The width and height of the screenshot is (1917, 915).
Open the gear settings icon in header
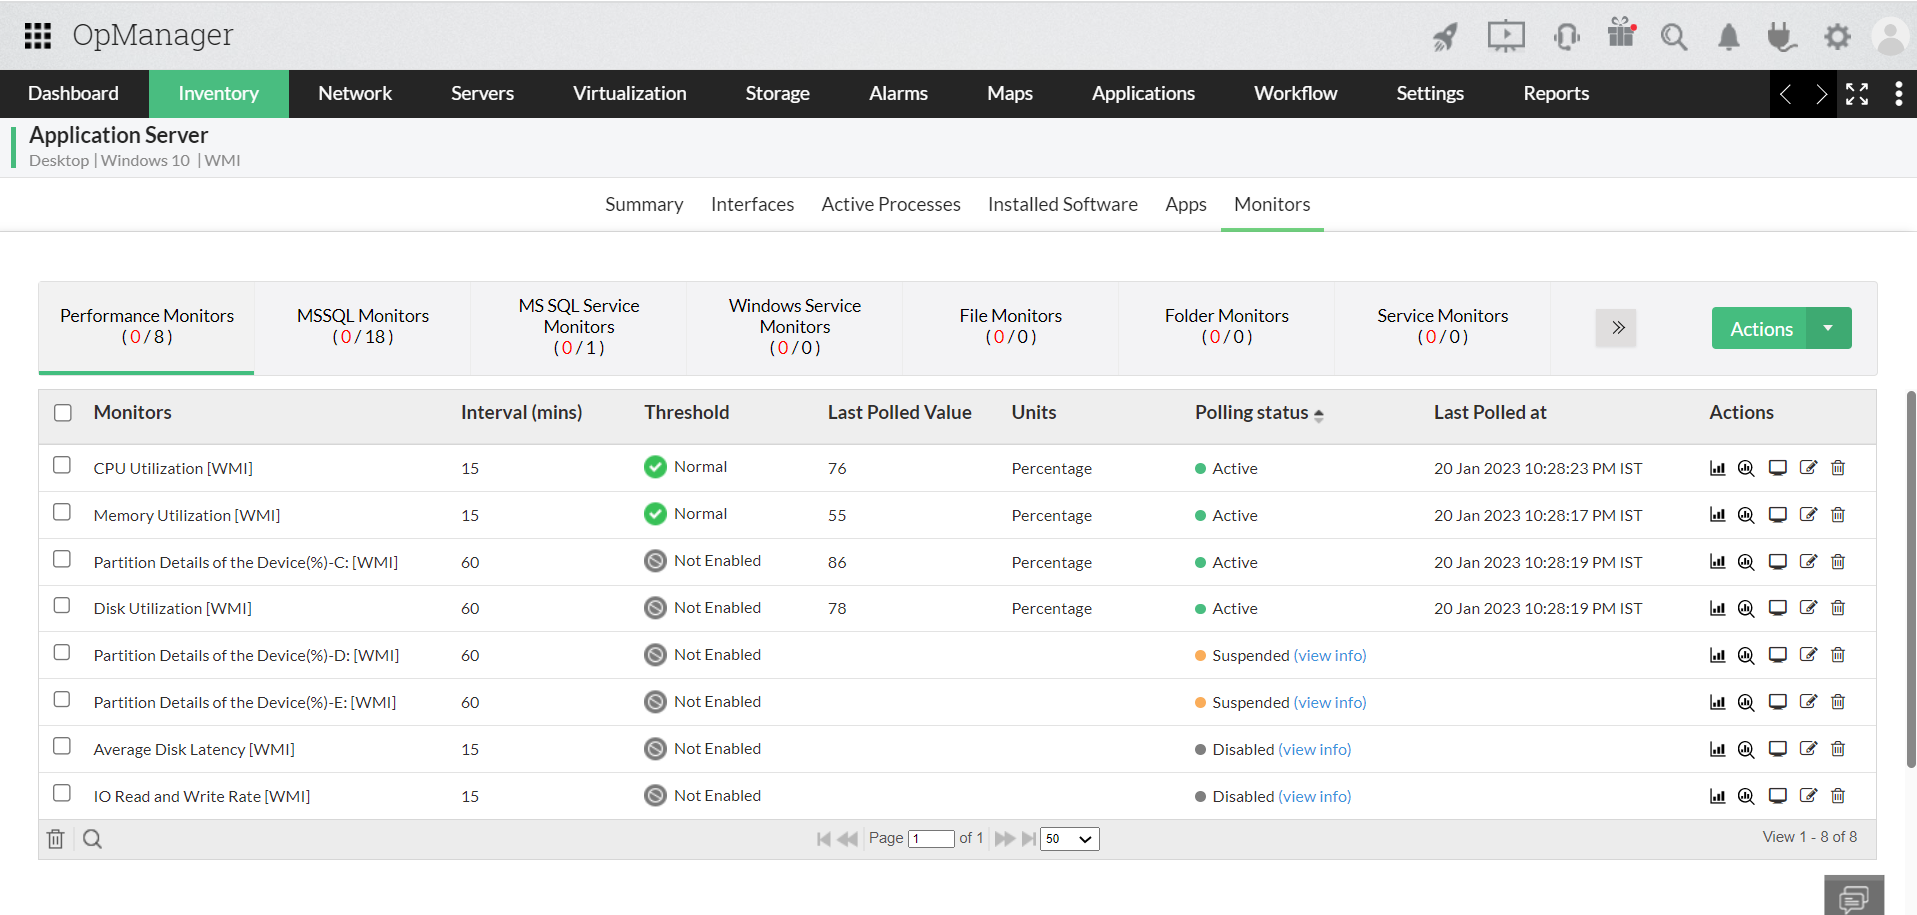pyautogui.click(x=1837, y=37)
